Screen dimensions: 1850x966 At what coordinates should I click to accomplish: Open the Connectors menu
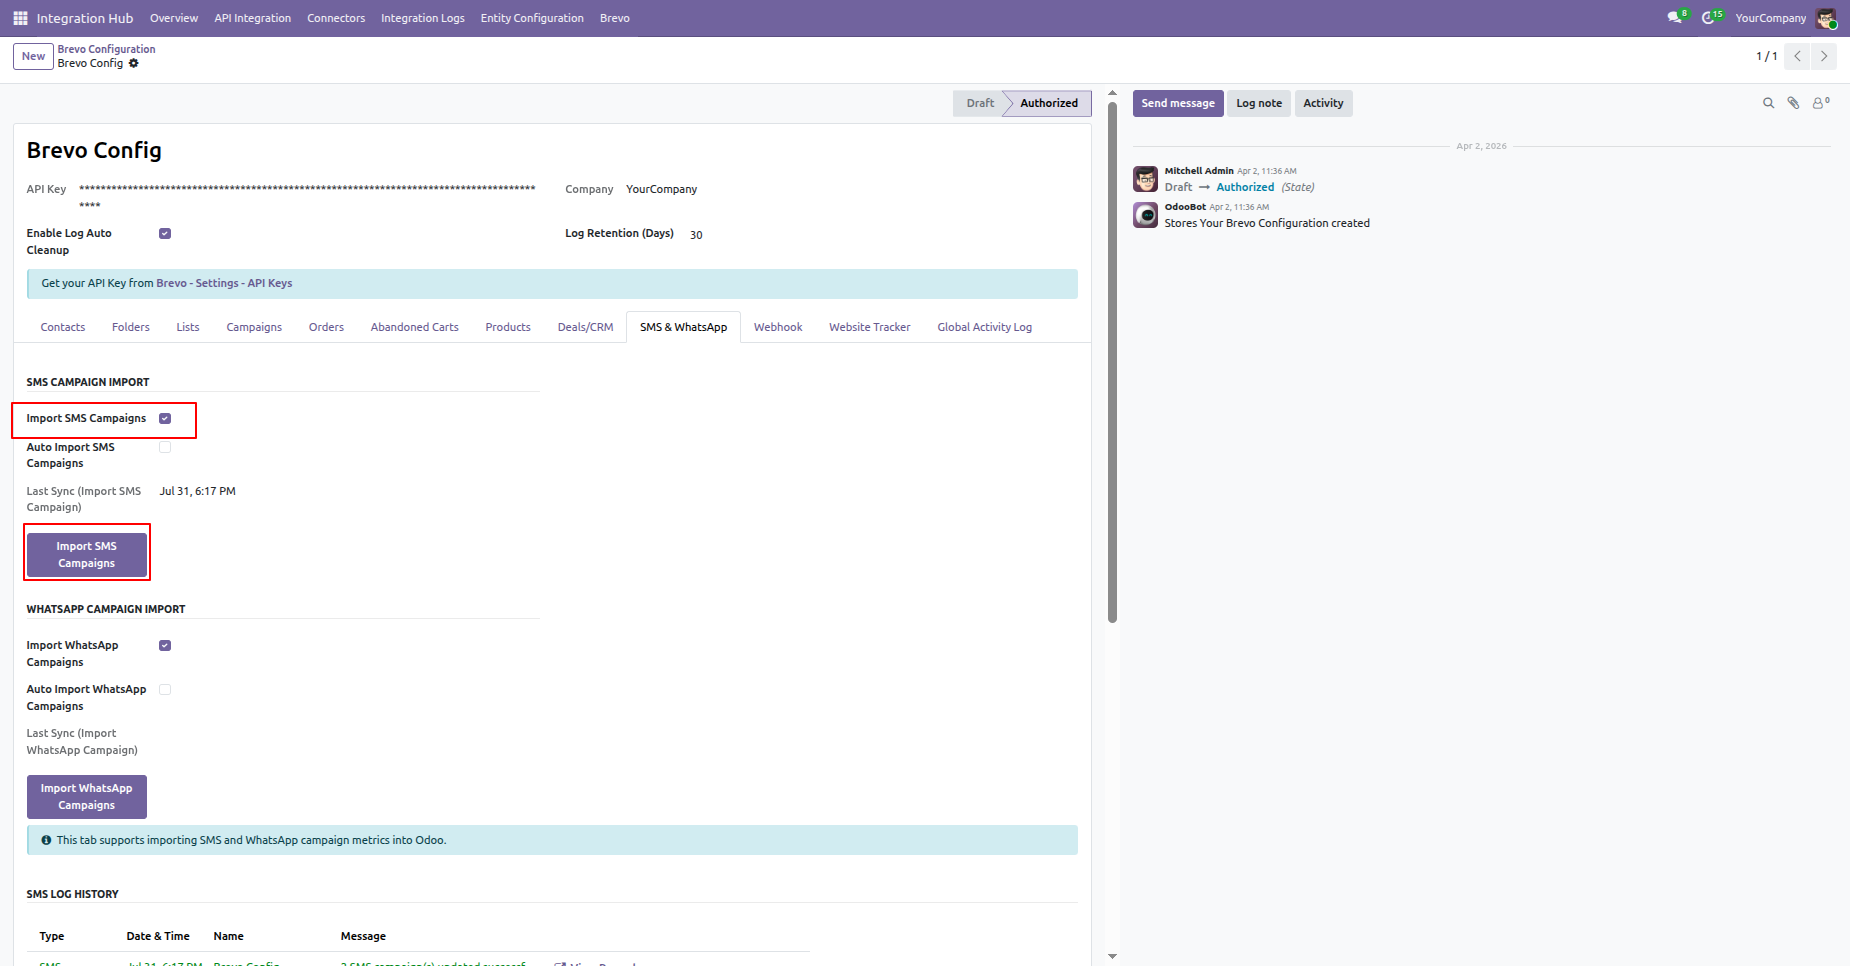(x=336, y=18)
